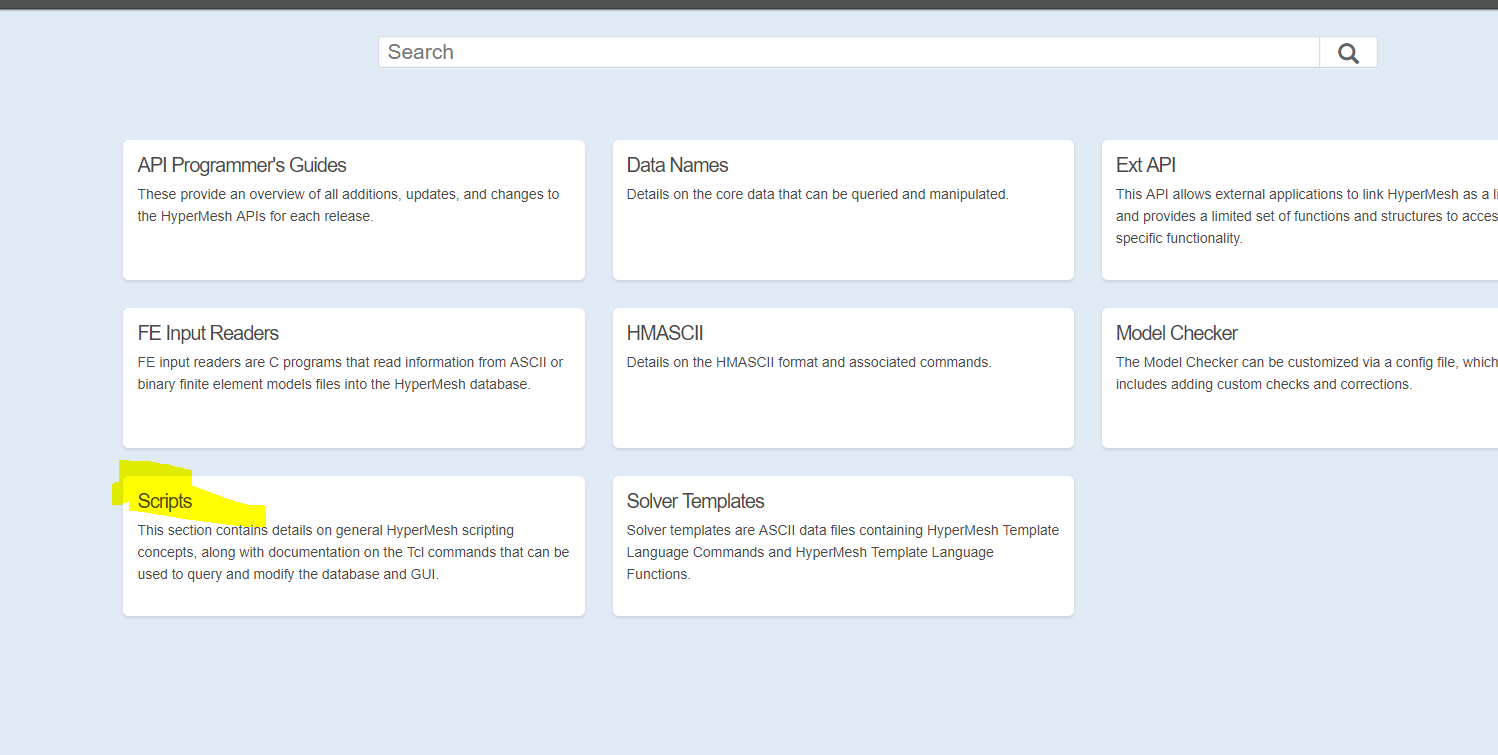Click the Data Names description about core data
Screen dimensions: 1498x755
coord(817,194)
